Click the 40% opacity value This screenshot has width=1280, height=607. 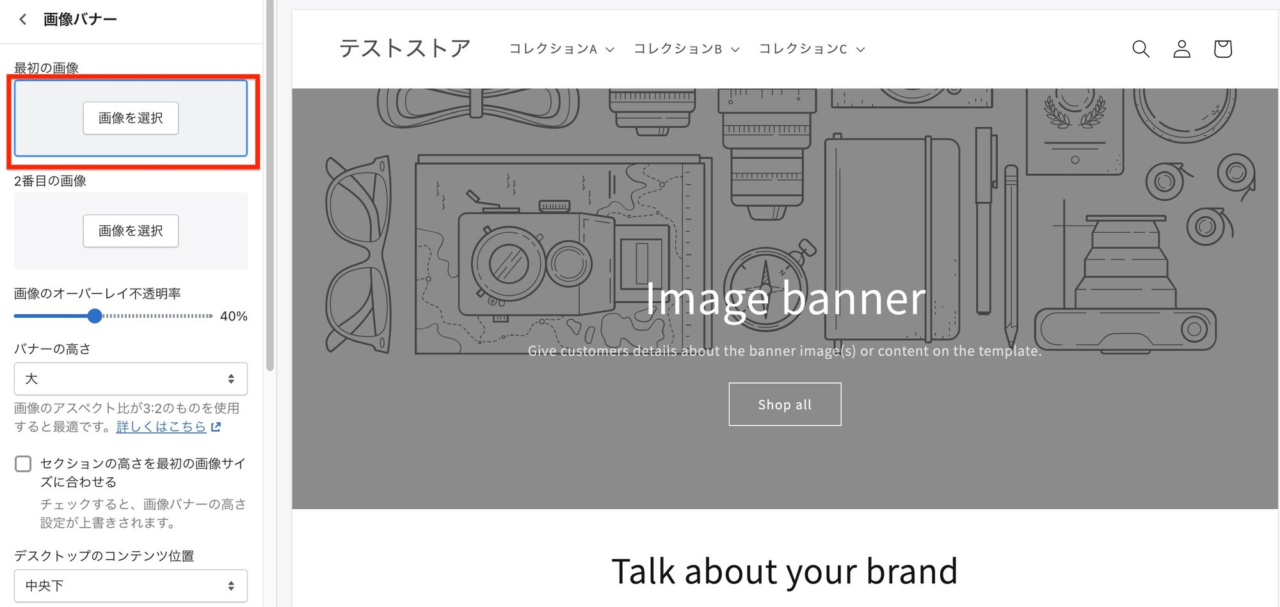pos(234,316)
